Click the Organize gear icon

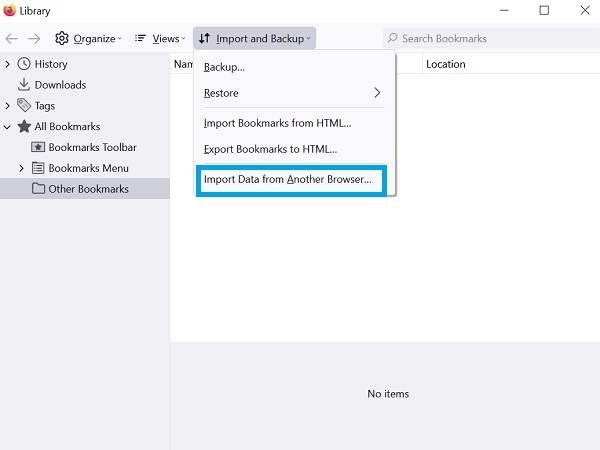tap(62, 39)
